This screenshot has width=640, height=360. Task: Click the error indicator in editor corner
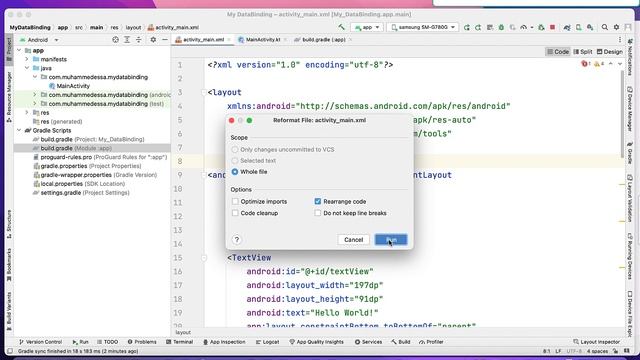click(585, 64)
